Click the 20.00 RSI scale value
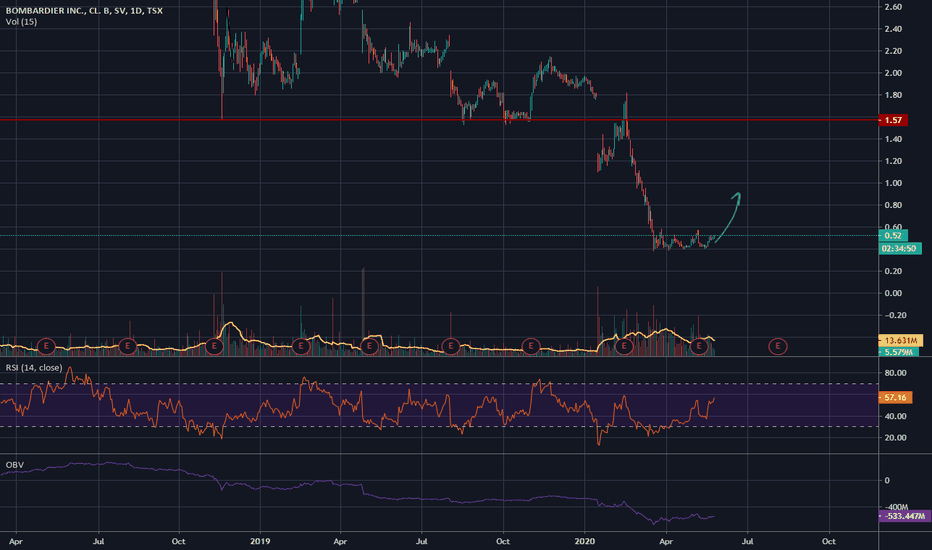Image resolution: width=932 pixels, height=550 pixels. (895, 438)
